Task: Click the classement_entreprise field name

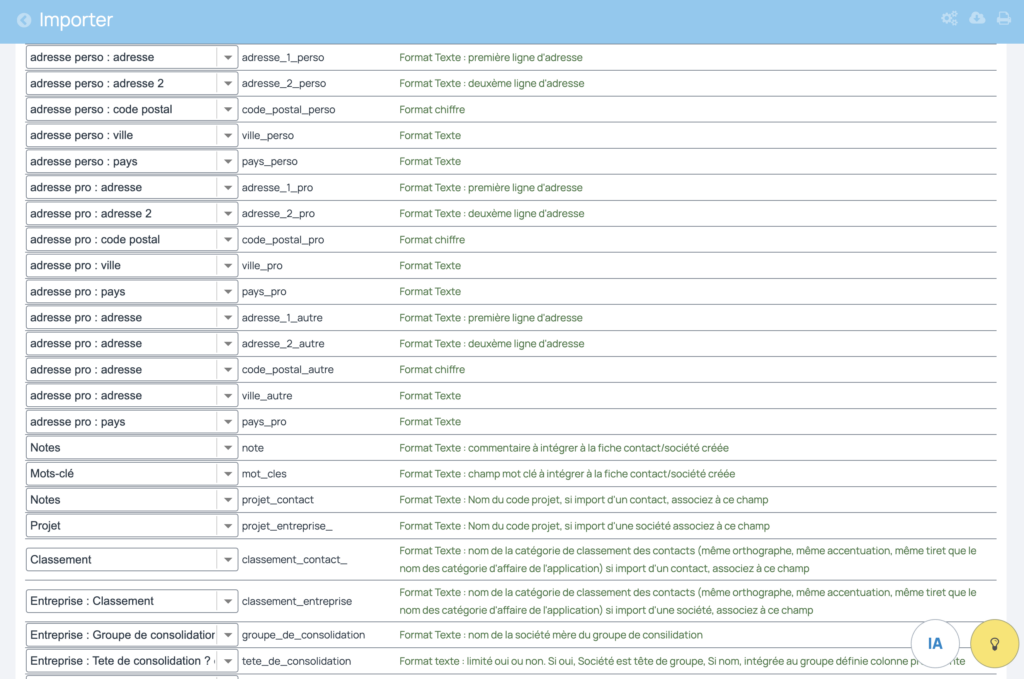Action: click(296, 601)
